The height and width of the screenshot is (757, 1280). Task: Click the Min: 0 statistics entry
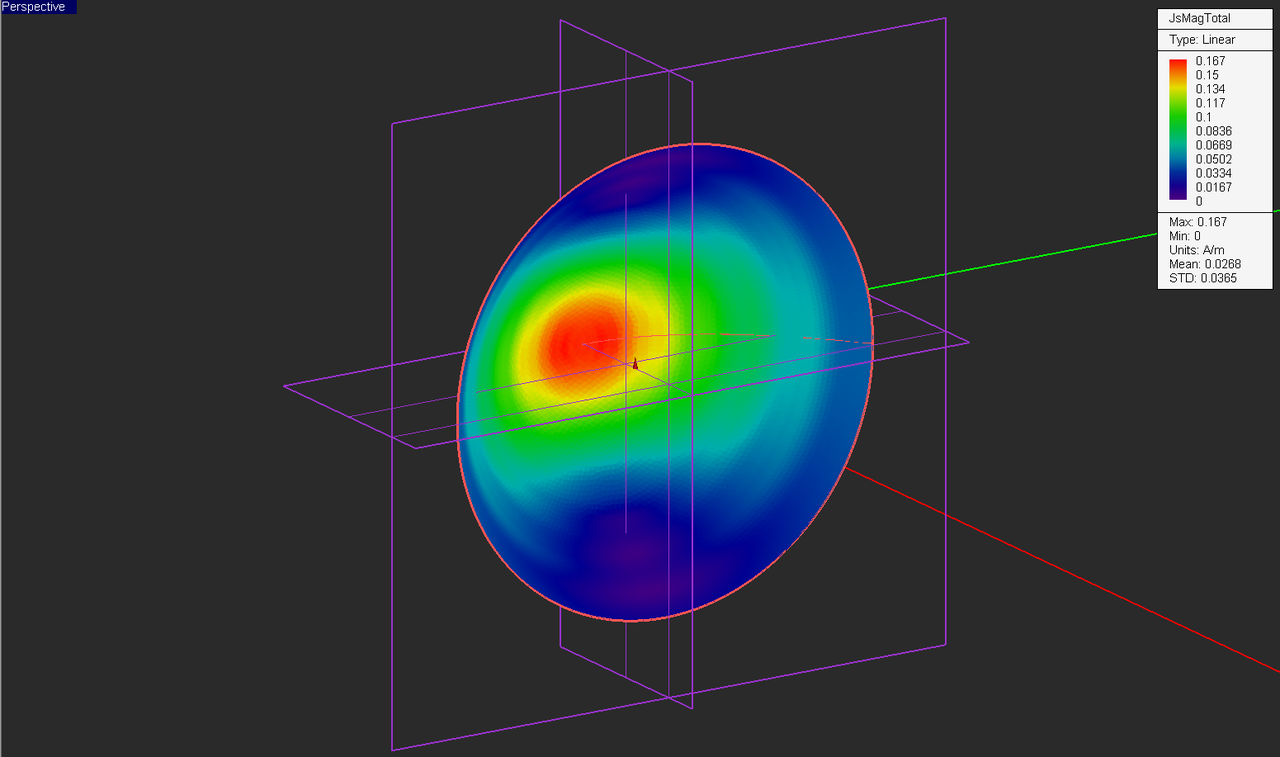click(1188, 235)
